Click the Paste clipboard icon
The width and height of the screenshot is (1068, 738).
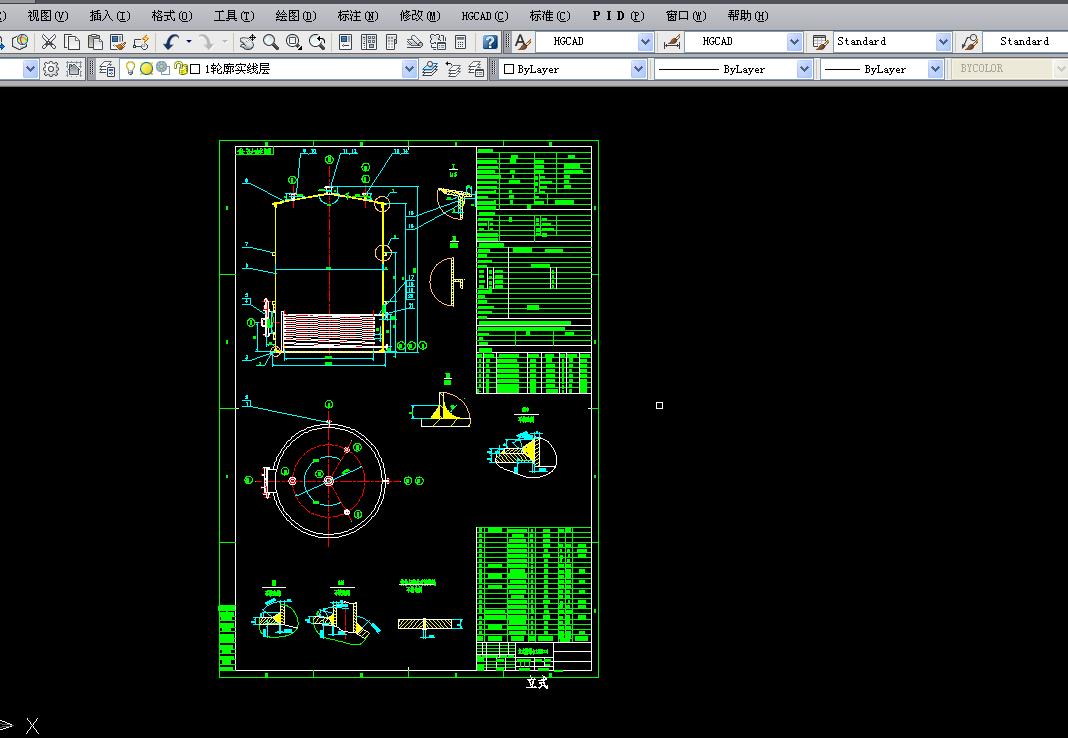(95, 42)
